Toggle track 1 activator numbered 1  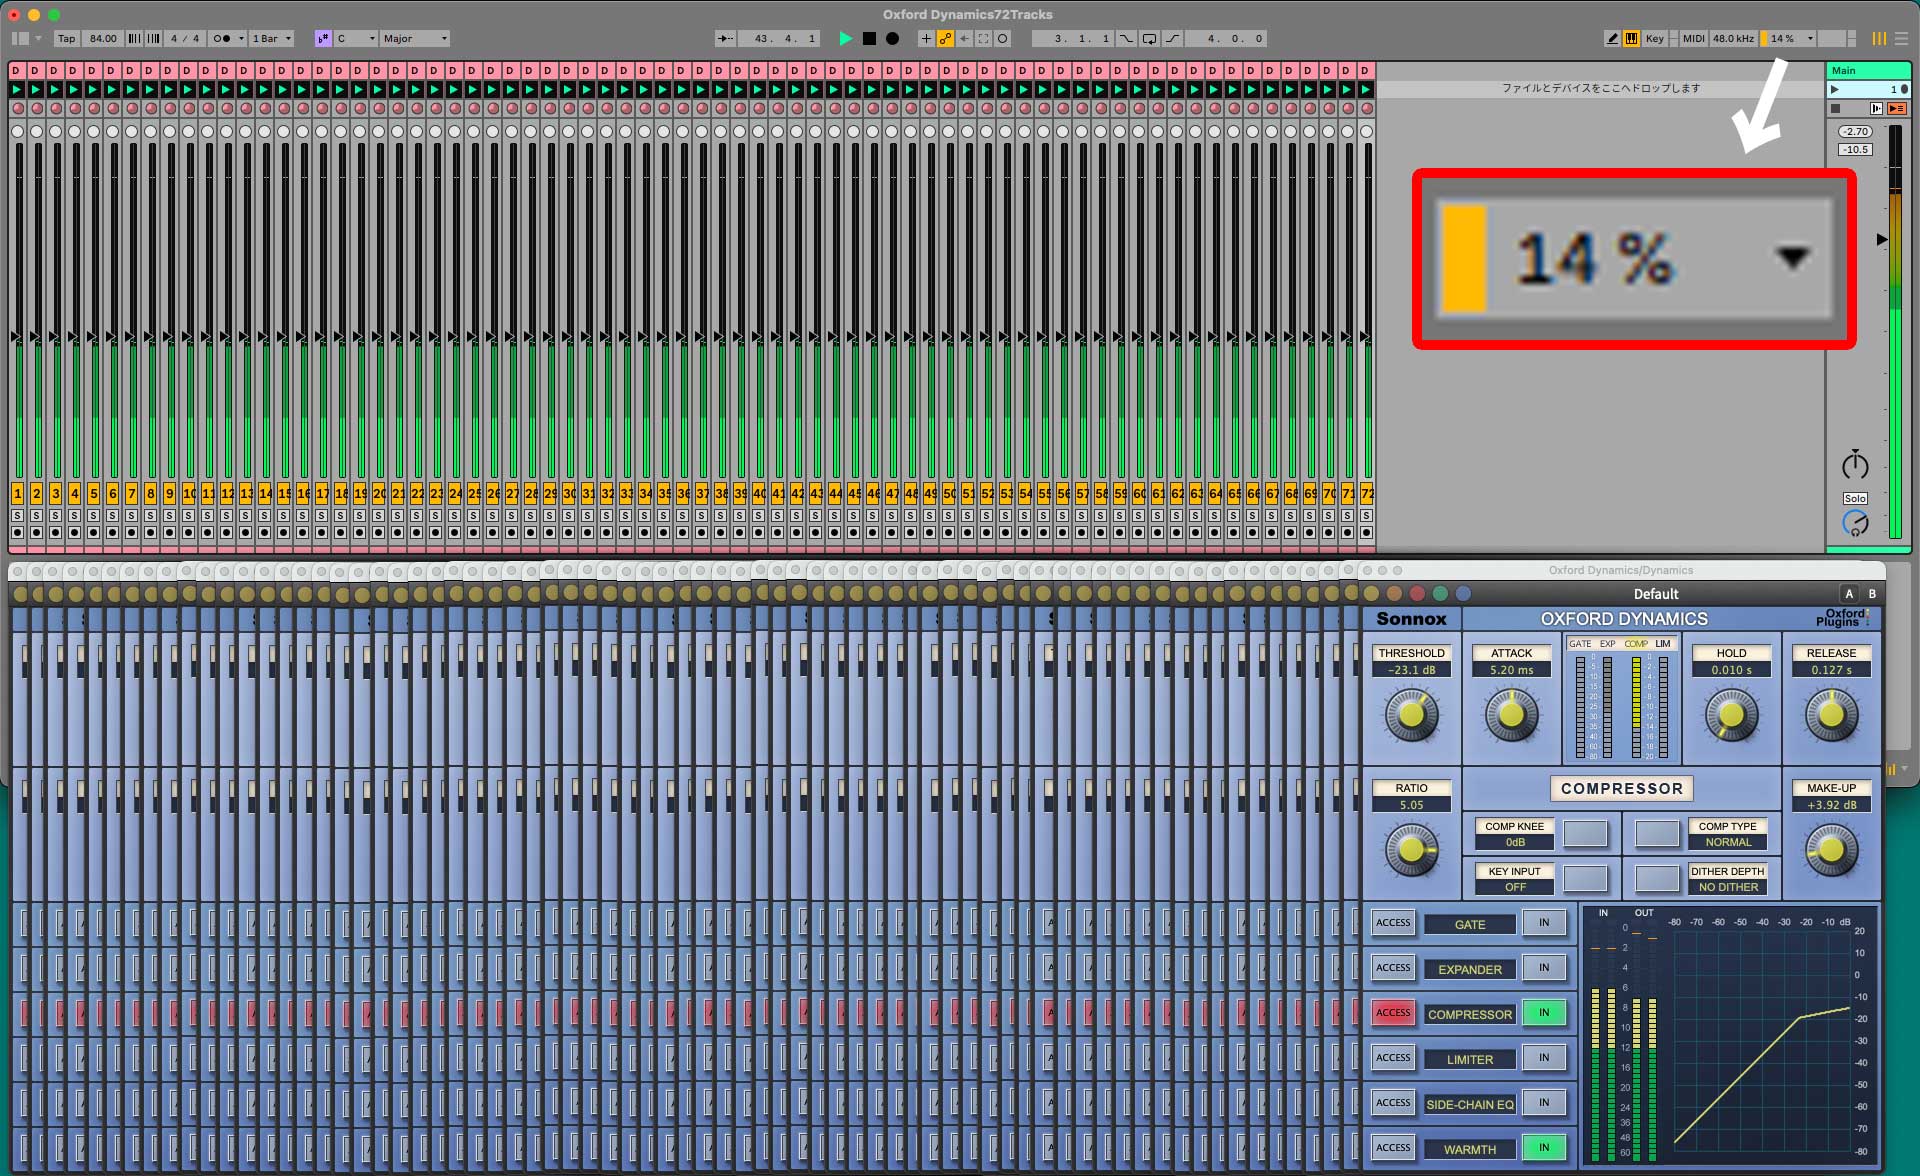[x=17, y=494]
